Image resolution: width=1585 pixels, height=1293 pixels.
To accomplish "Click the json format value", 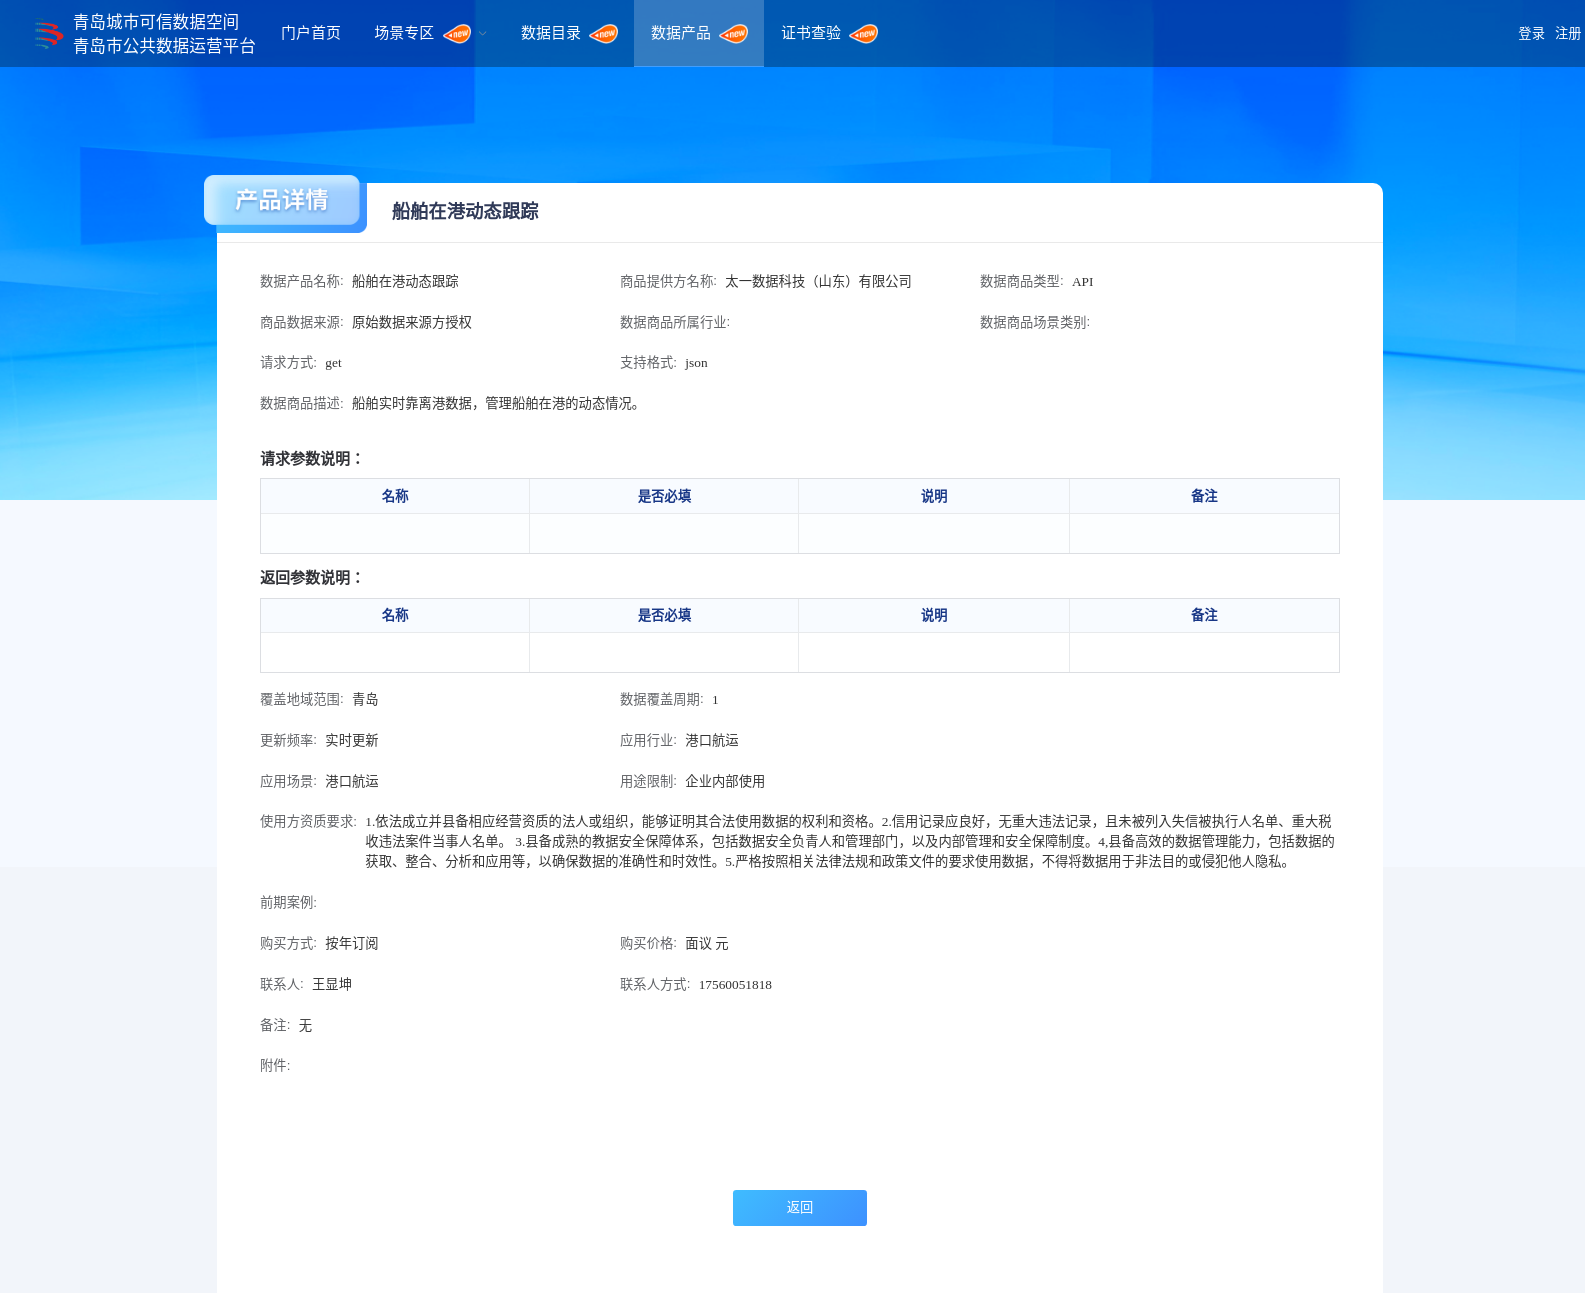I will 696,363.
